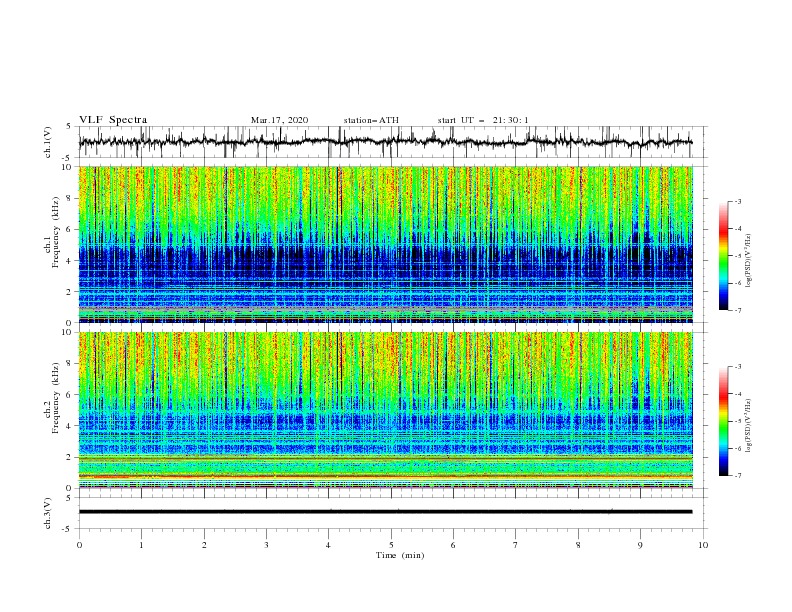Click the "5" tick on the time axis
Viewport: 792px width, 612px height.
click(391, 545)
